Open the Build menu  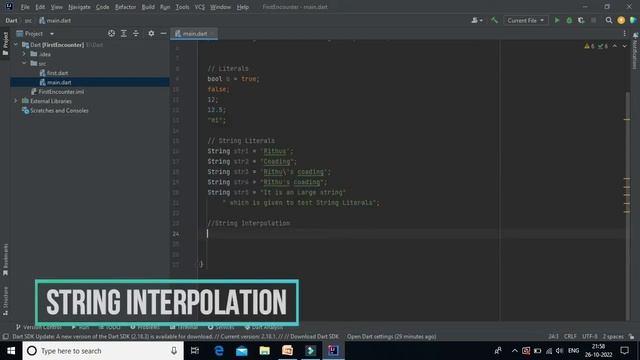tap(148, 7)
